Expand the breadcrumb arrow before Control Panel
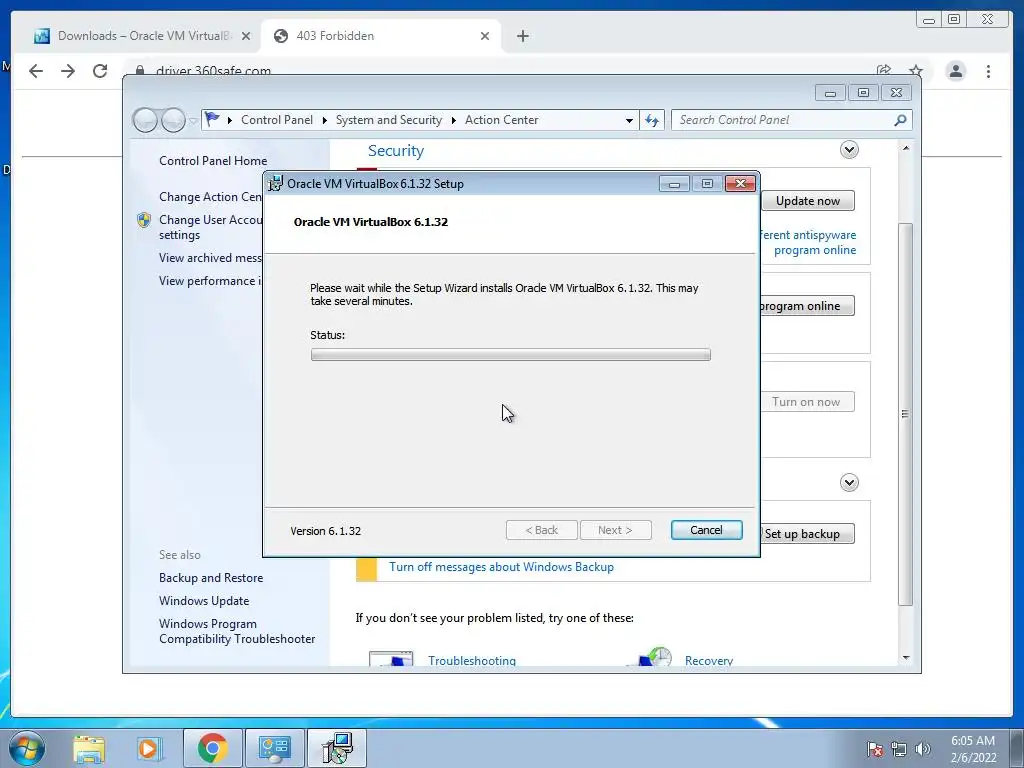 tap(230, 120)
